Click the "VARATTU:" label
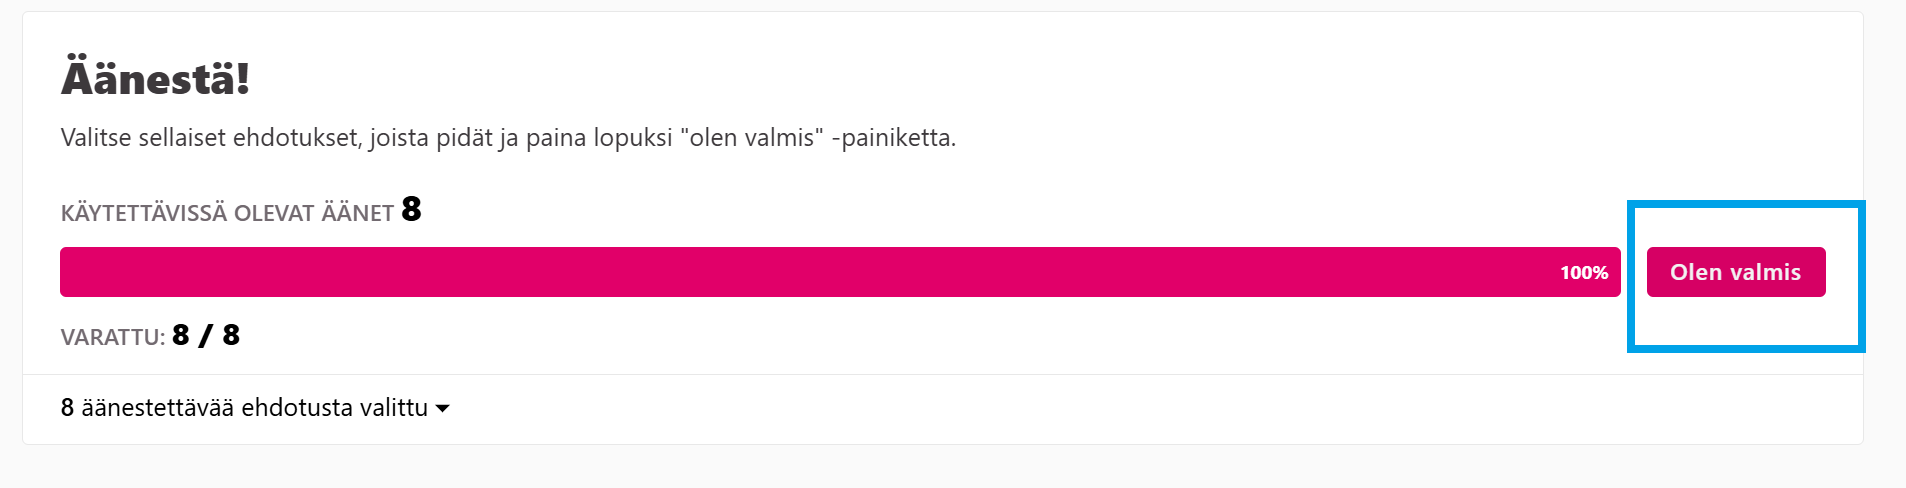The height and width of the screenshot is (488, 1906). [x=113, y=337]
